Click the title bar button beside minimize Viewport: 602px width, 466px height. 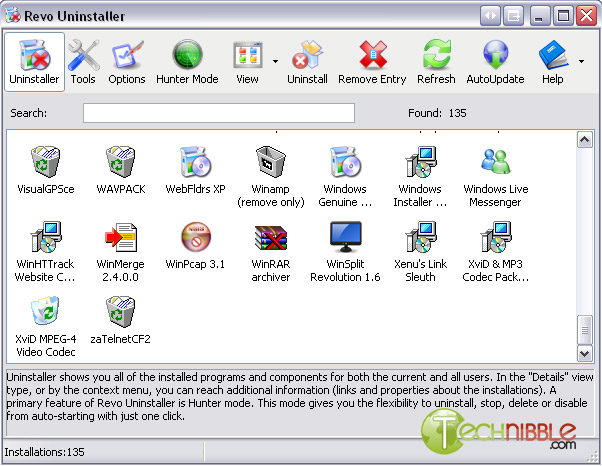[x=514, y=16]
